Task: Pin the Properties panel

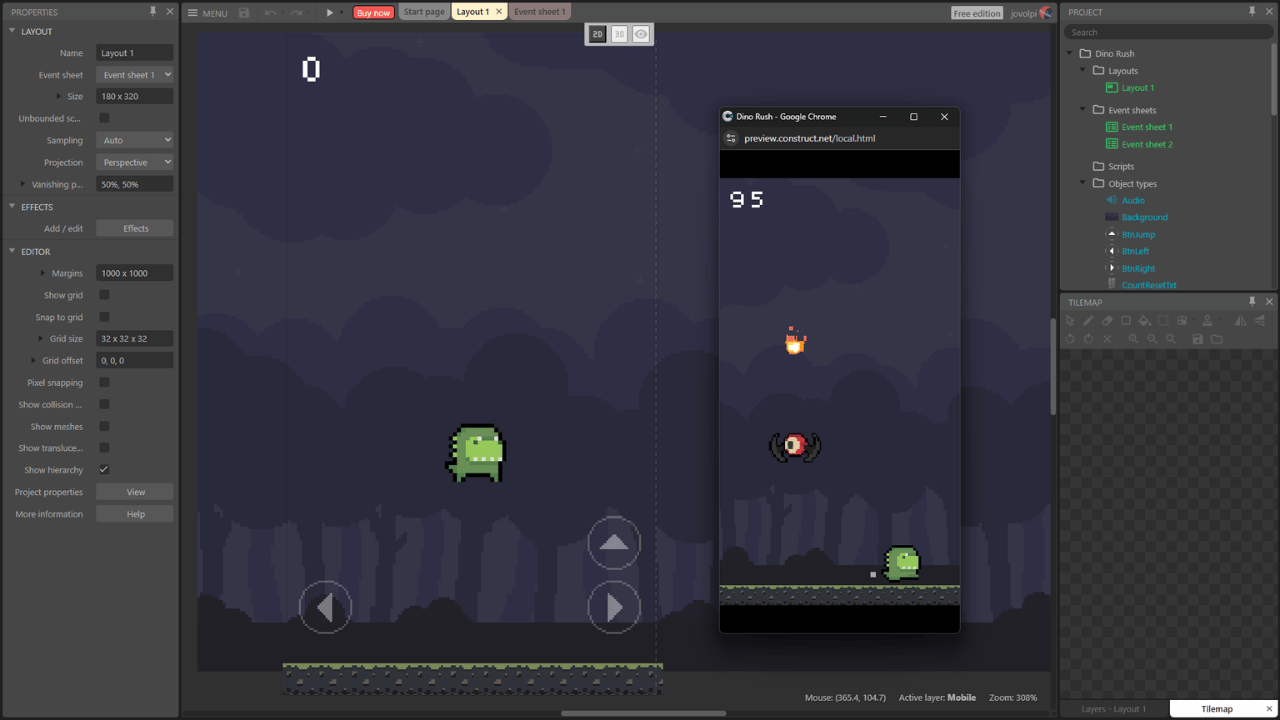Action: 153,11
